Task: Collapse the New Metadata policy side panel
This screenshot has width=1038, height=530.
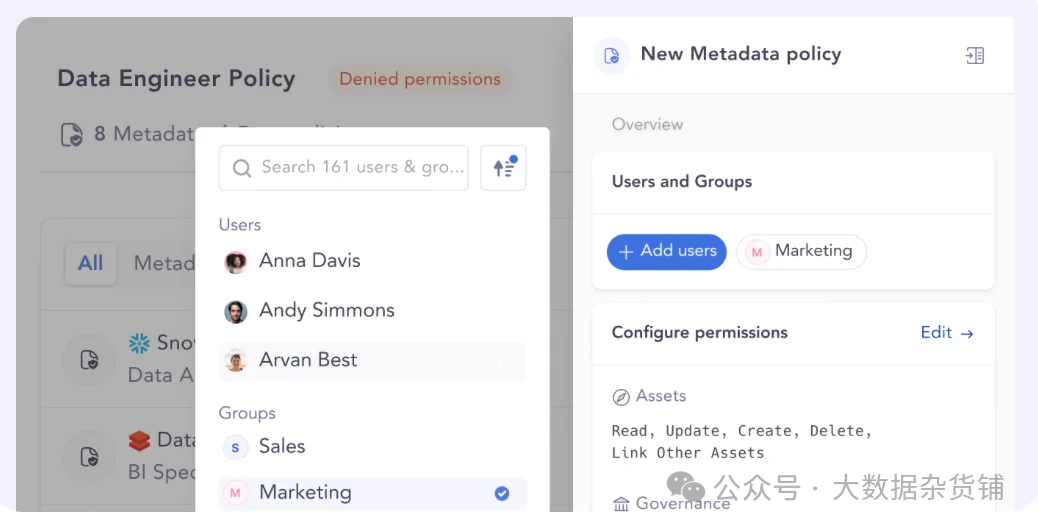Action: pos(975,56)
